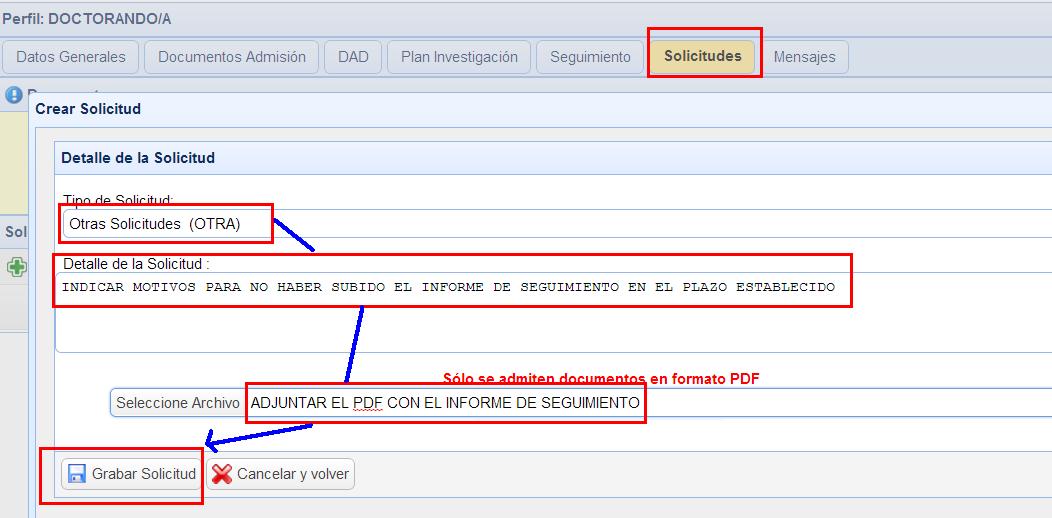Click the floppy disk save icon
1052x518 pixels.
point(76,474)
